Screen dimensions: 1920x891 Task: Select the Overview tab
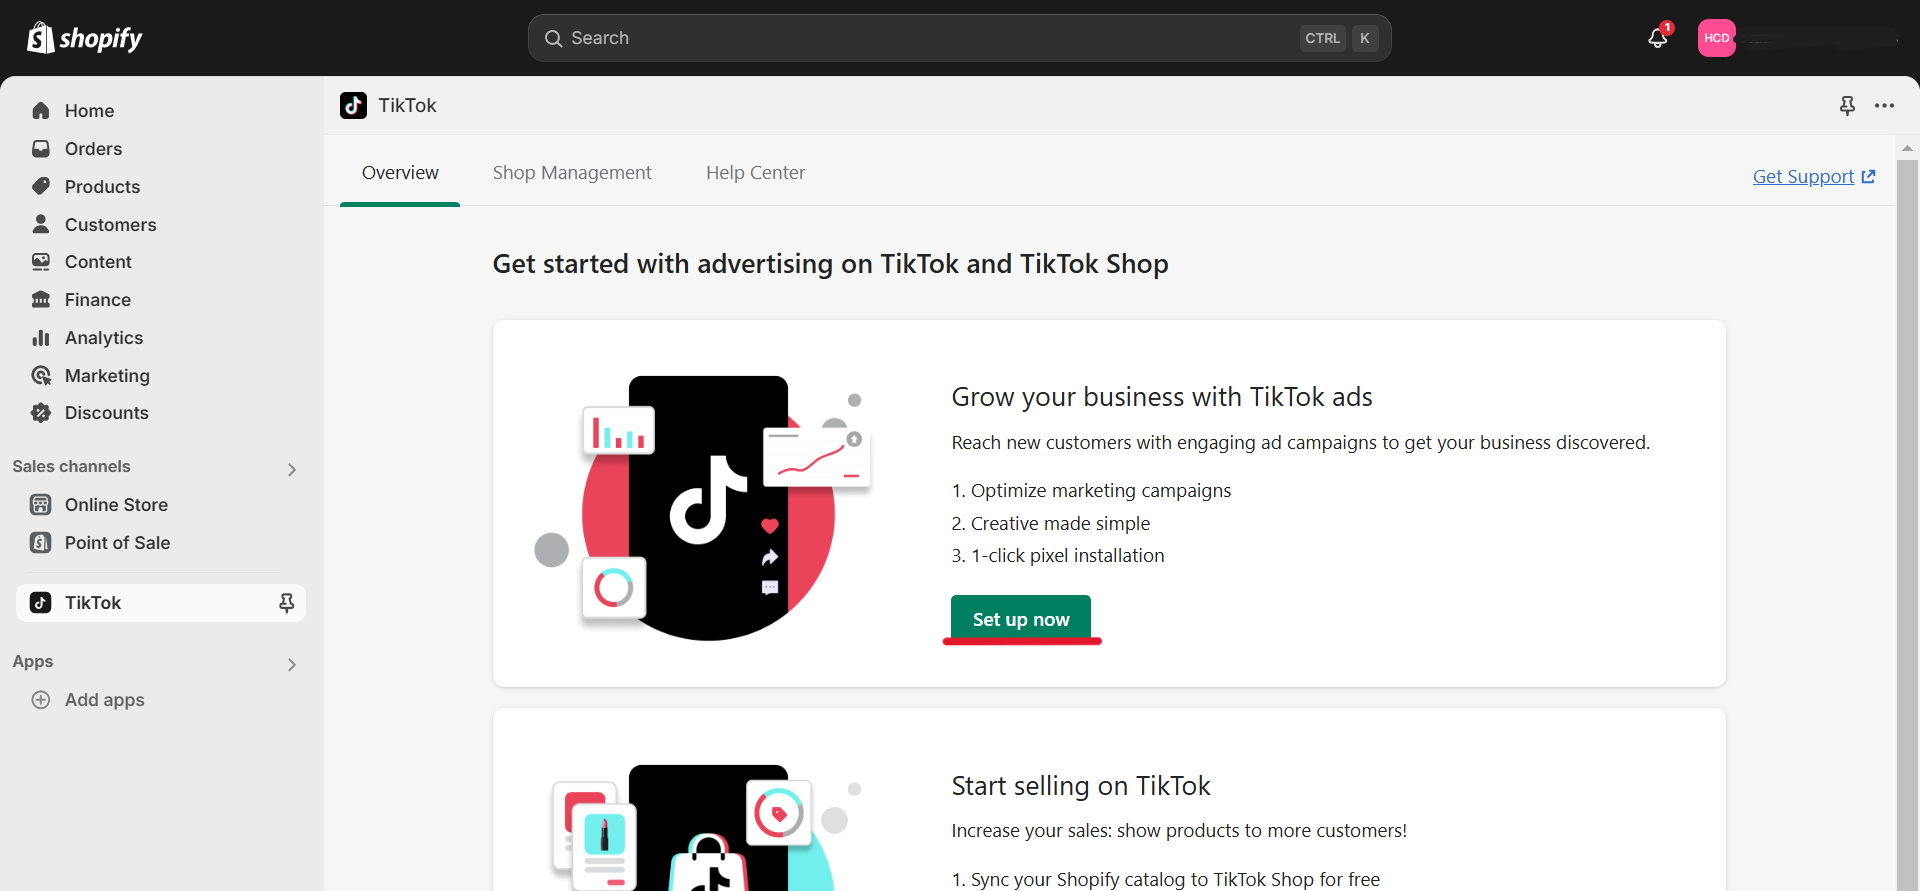[400, 173]
